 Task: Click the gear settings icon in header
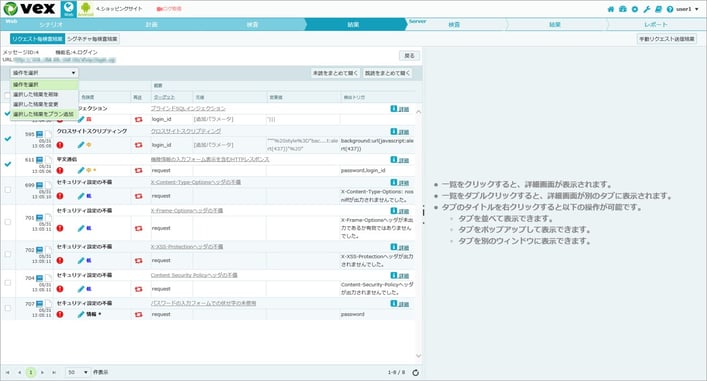[634, 9]
